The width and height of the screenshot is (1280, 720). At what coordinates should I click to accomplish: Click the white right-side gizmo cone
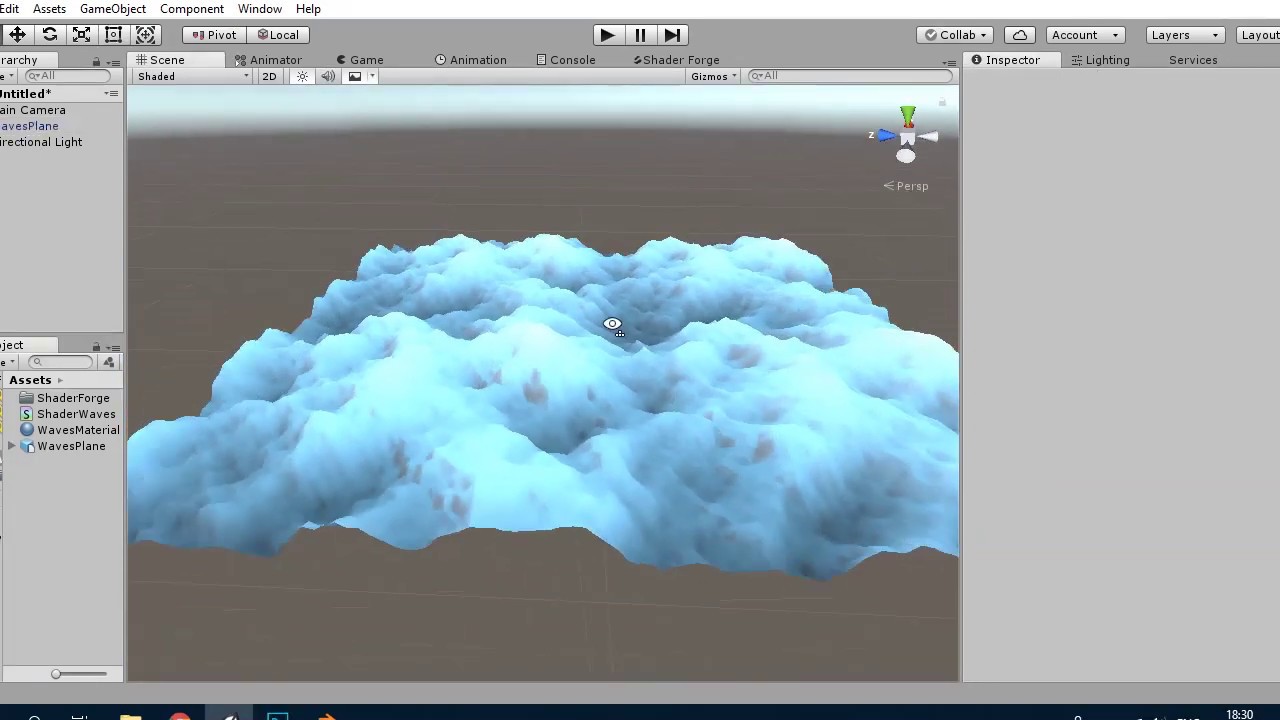(x=928, y=137)
